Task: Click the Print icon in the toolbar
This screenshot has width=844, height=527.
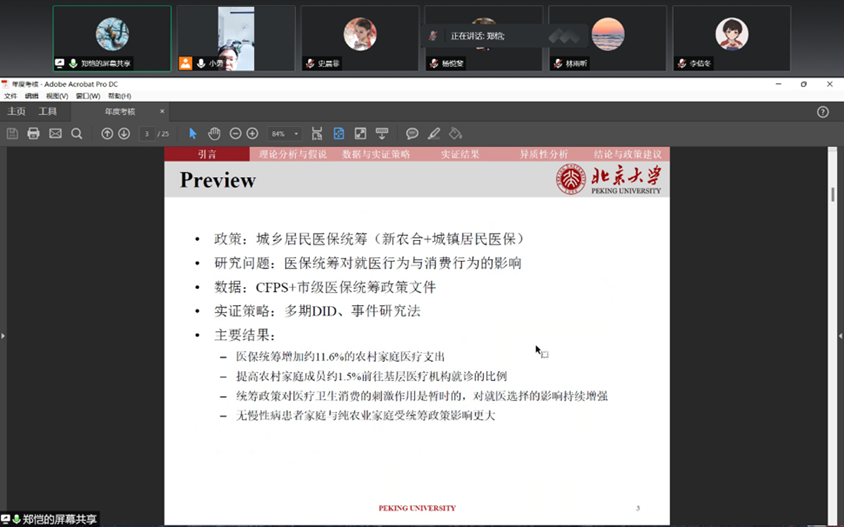Action: (x=33, y=133)
